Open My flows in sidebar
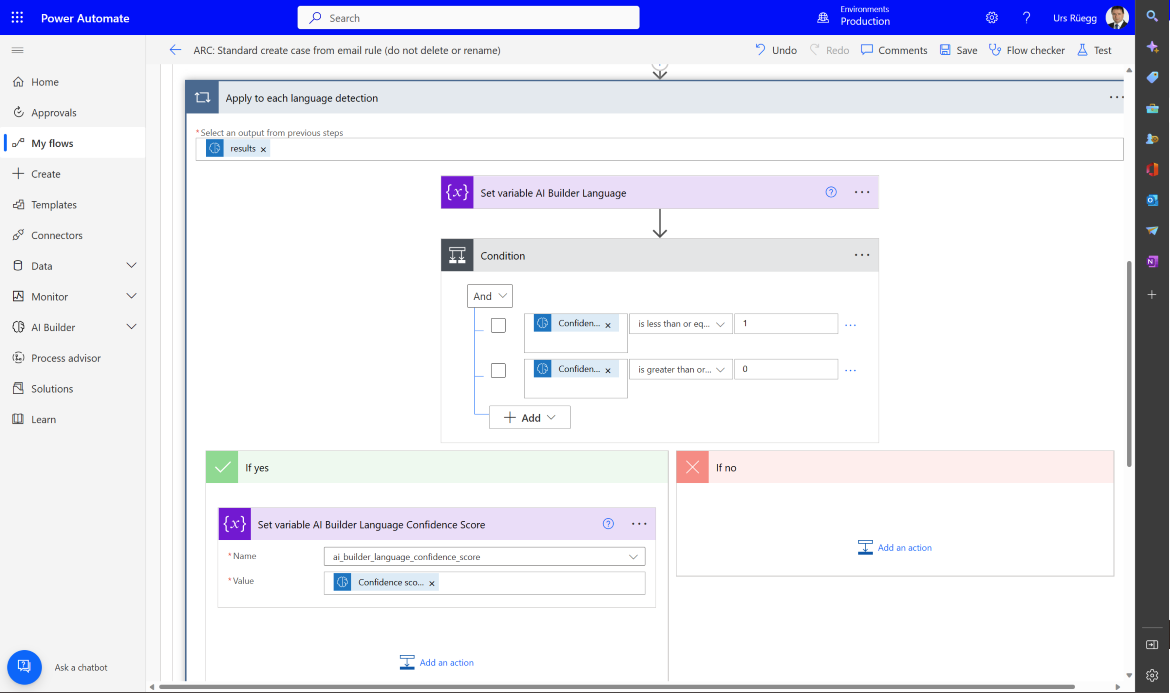The height and width of the screenshot is (693, 1170). 72,143
